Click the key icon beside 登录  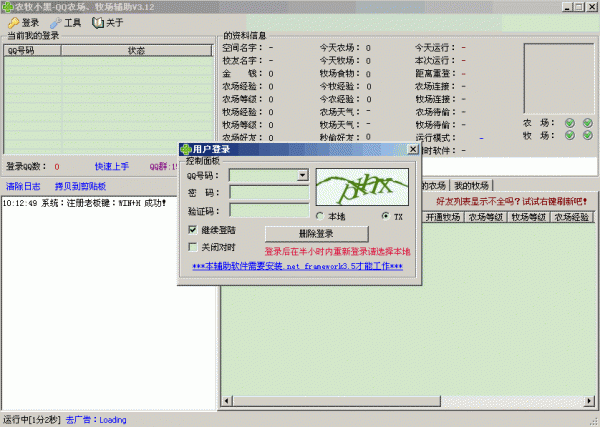(14, 23)
